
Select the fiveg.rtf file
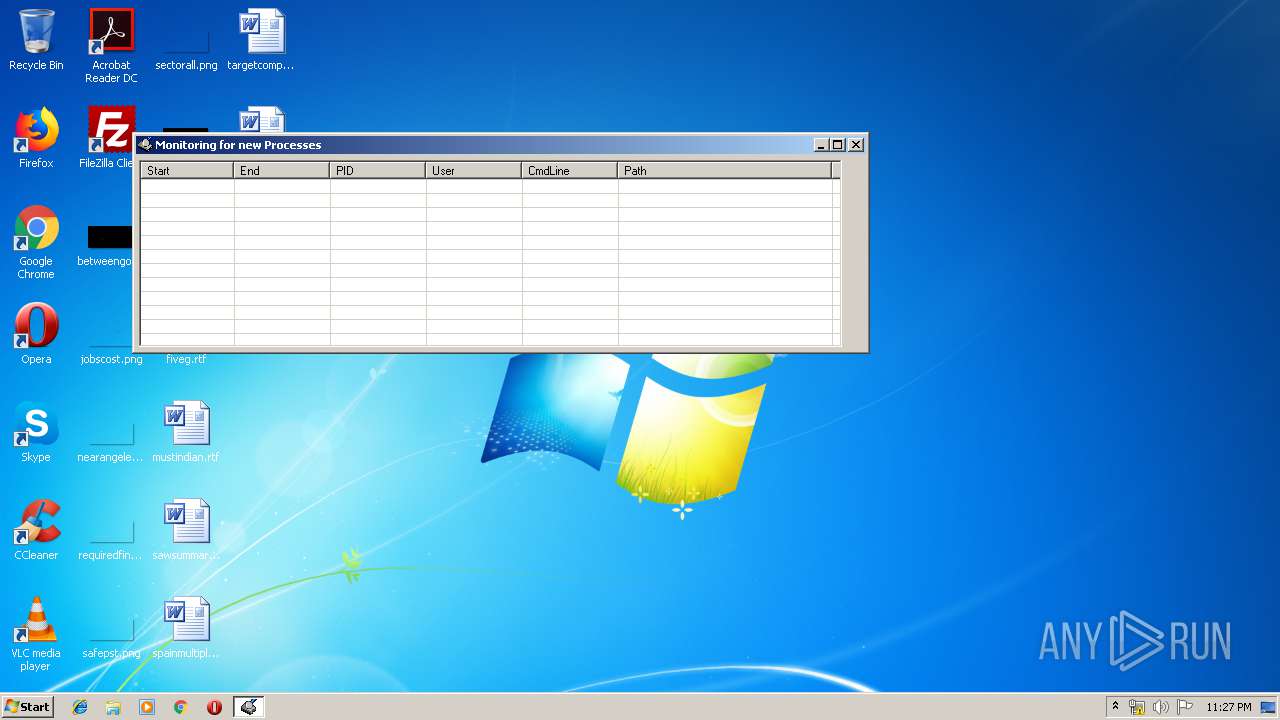(186, 358)
